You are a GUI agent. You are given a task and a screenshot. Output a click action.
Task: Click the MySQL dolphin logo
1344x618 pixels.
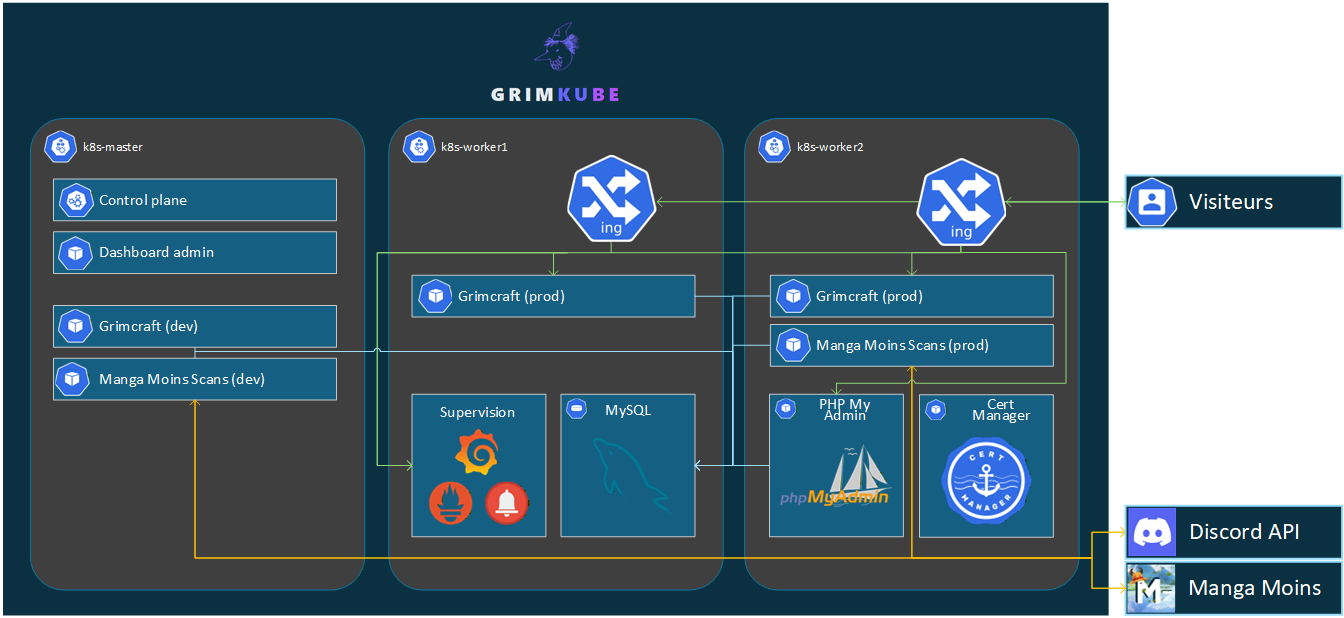pos(627,476)
